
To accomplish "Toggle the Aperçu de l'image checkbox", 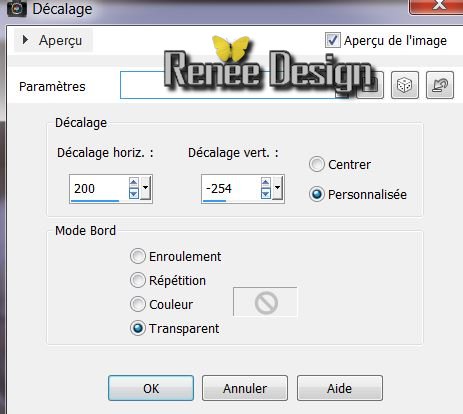I will tap(333, 40).
